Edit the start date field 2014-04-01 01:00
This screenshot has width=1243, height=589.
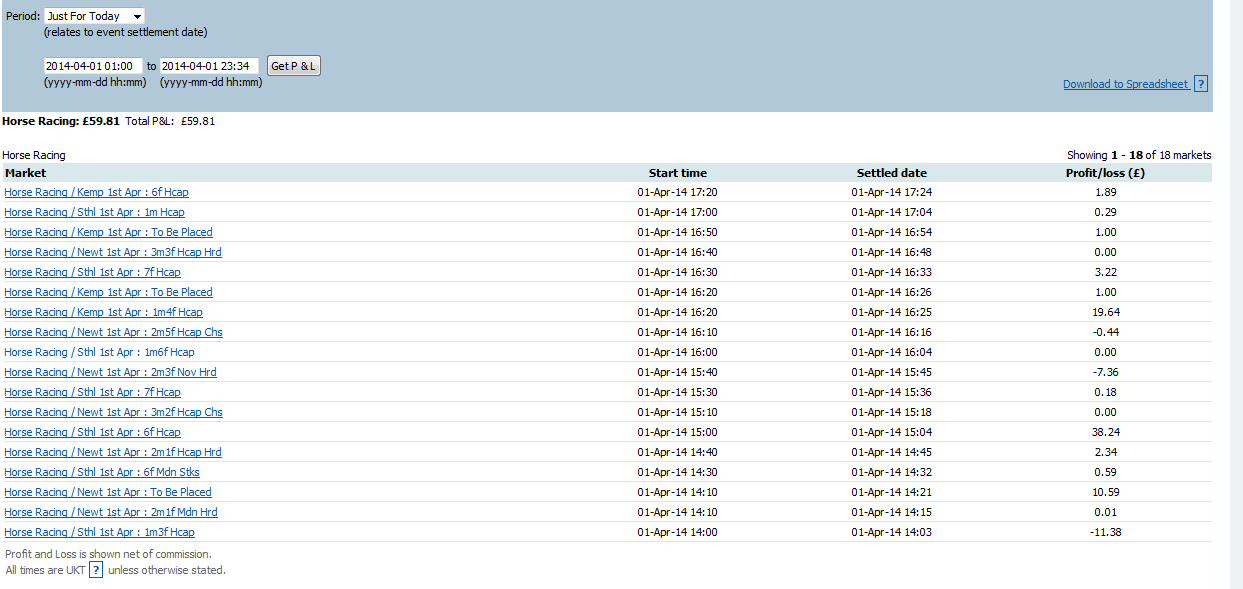click(94, 66)
